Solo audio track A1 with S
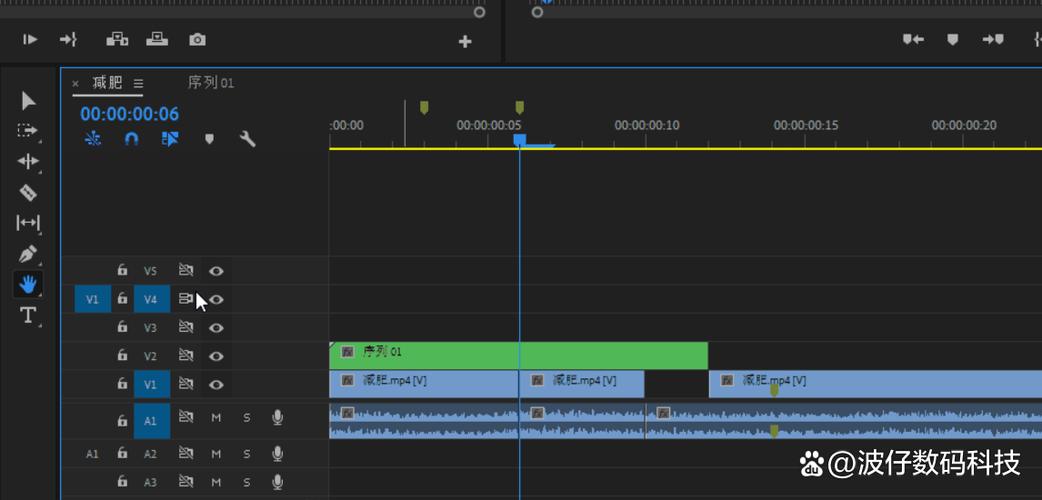 click(247, 418)
